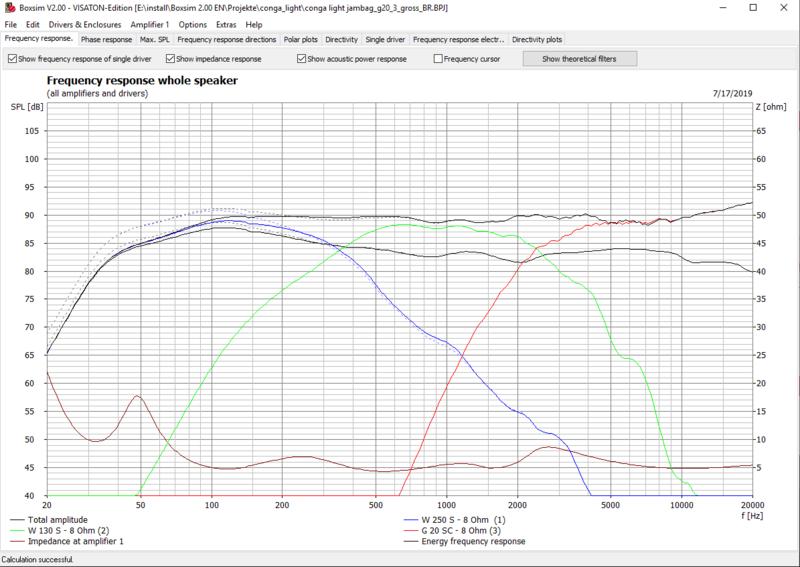Viewport: 800px width, 567px height.
Task: Open the Extras menu
Action: coord(226,24)
